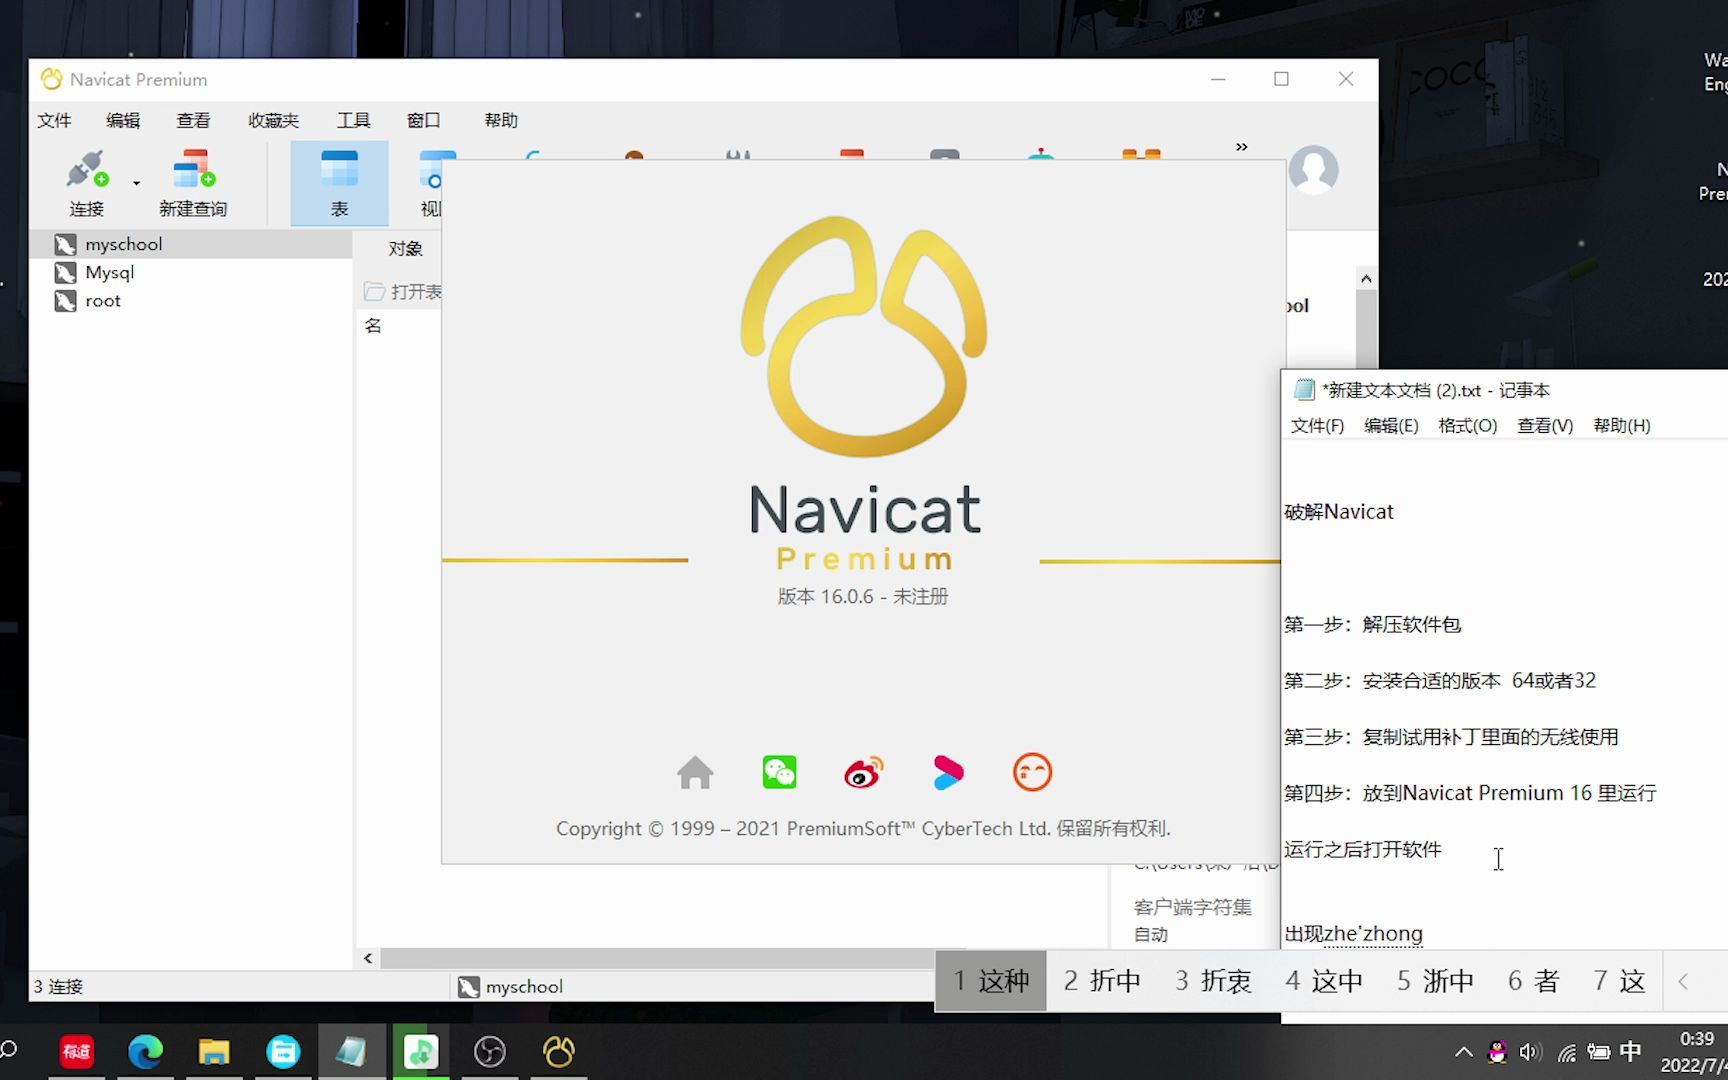Show hidden system tray icons

(x=1463, y=1052)
